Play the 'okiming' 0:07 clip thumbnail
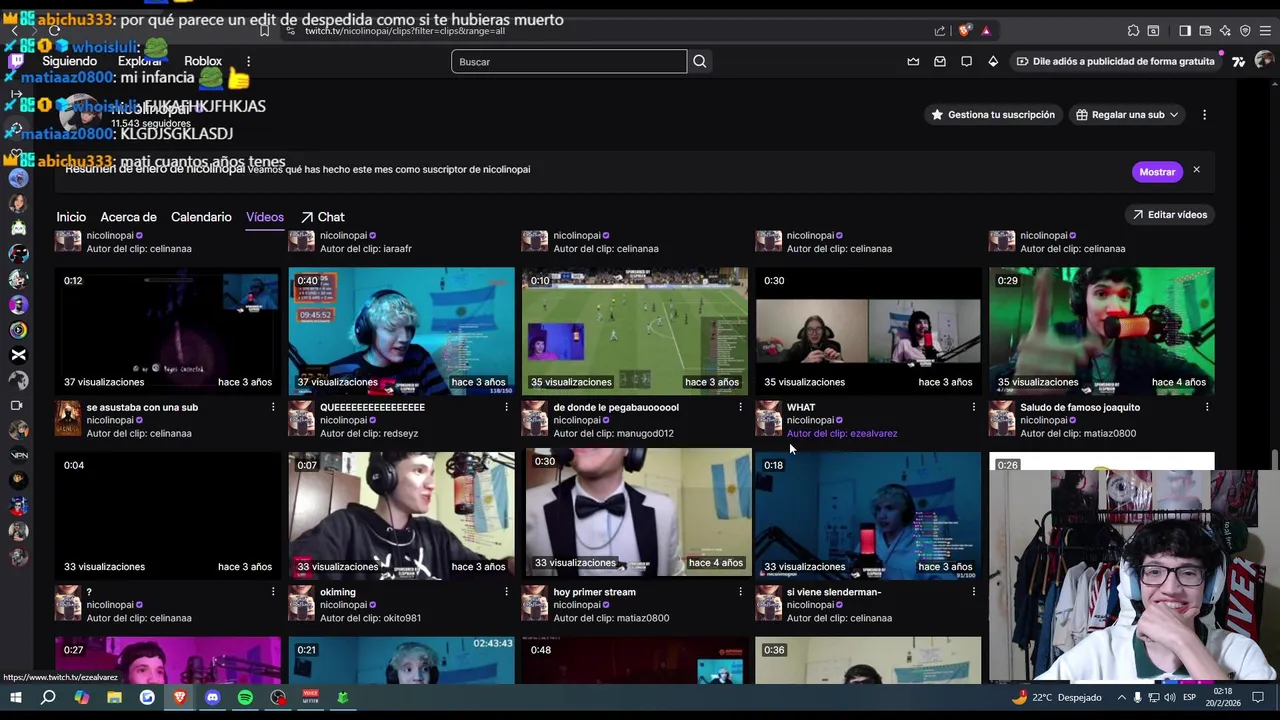 (401, 515)
